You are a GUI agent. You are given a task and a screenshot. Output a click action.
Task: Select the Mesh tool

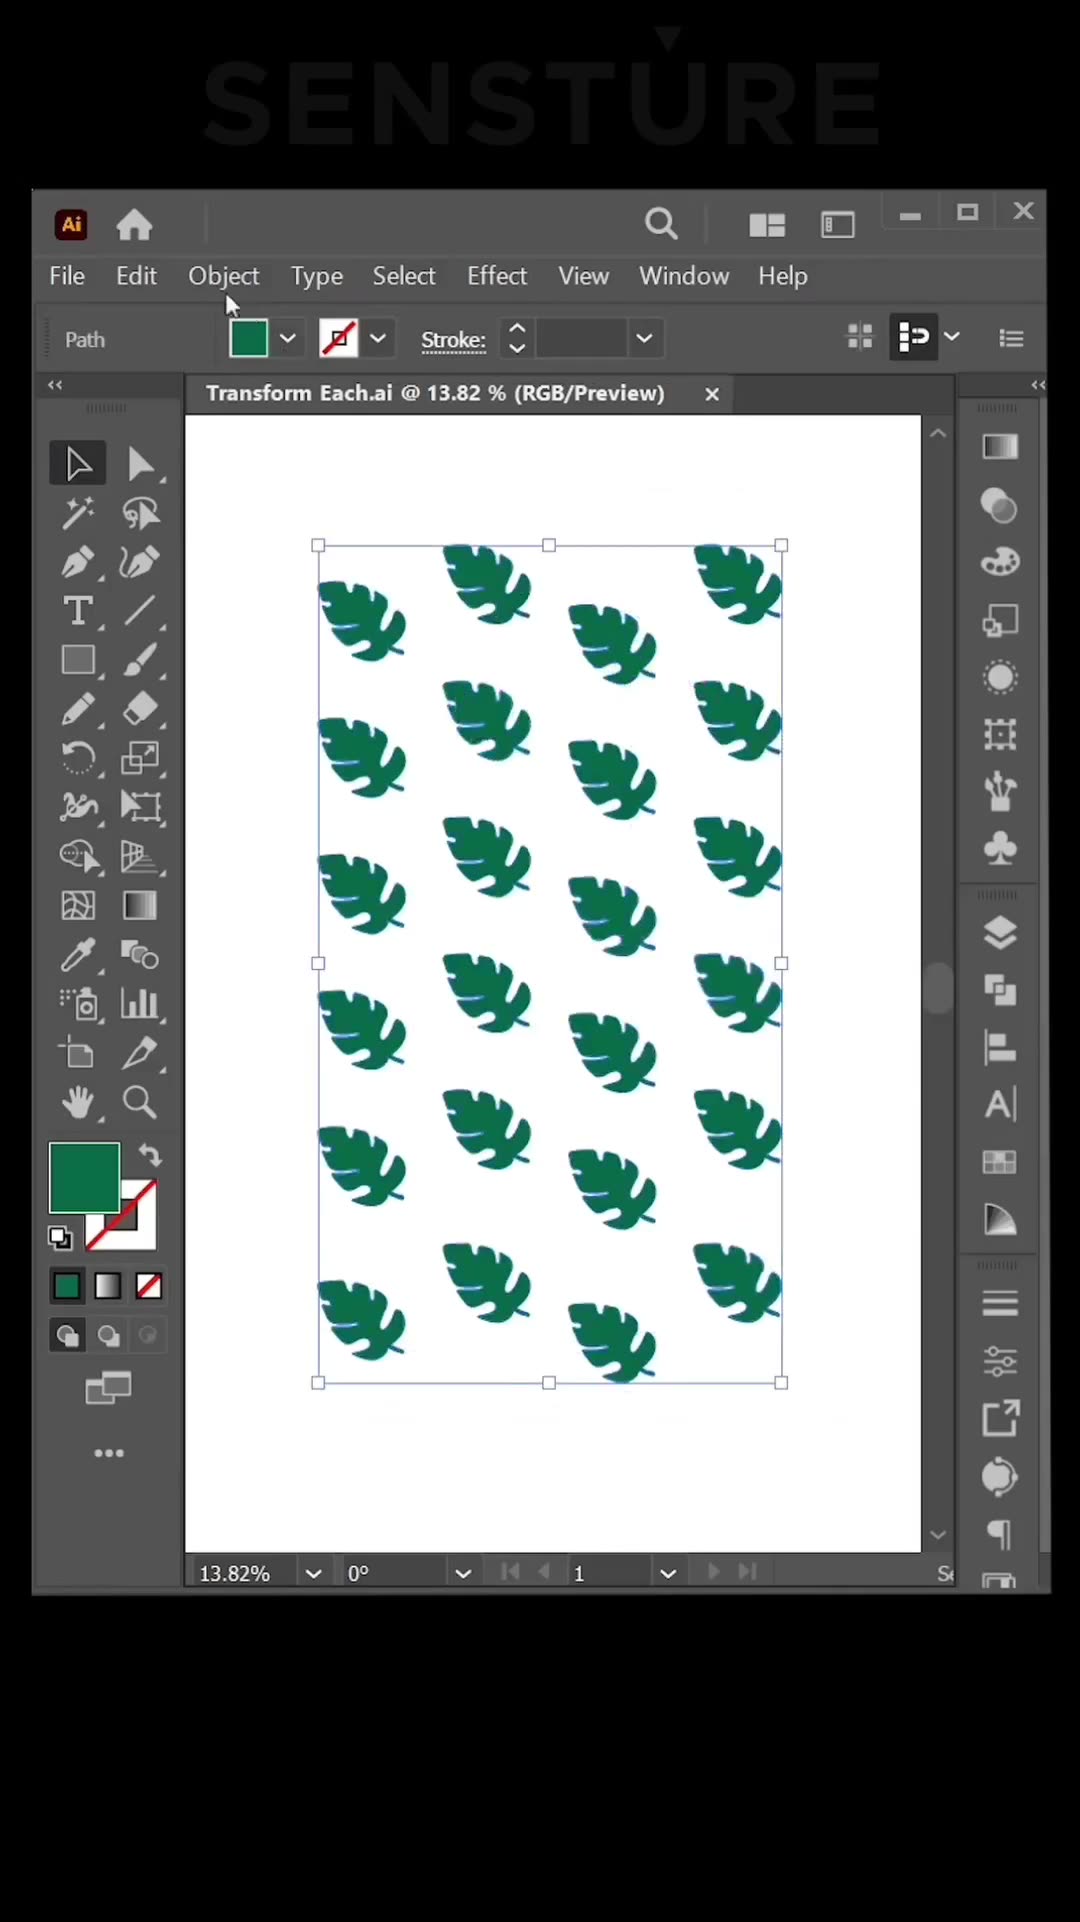point(78,905)
